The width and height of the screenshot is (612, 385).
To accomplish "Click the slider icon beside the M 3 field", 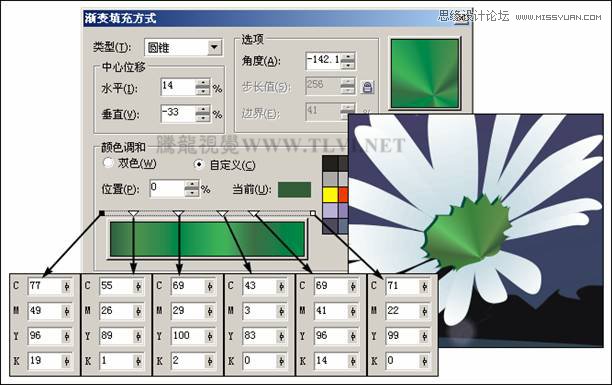I will click(281, 312).
